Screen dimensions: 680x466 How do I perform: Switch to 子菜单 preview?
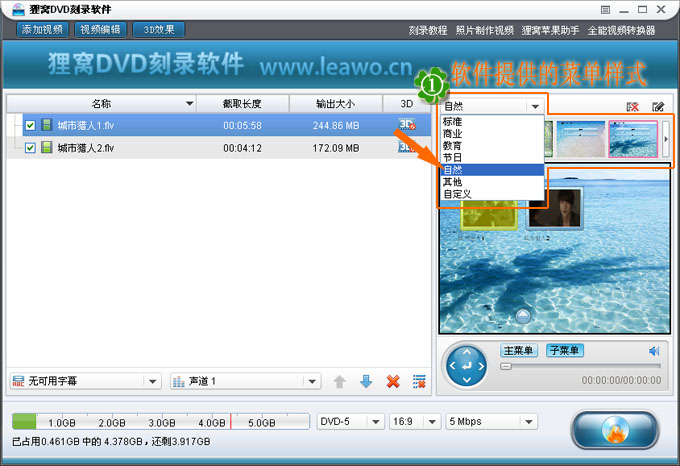pos(565,350)
